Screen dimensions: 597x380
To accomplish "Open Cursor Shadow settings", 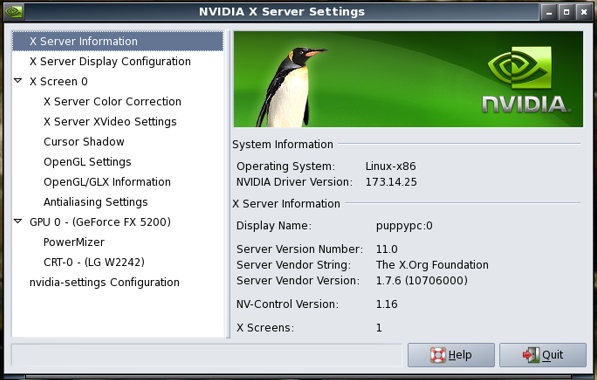I will pos(84,142).
